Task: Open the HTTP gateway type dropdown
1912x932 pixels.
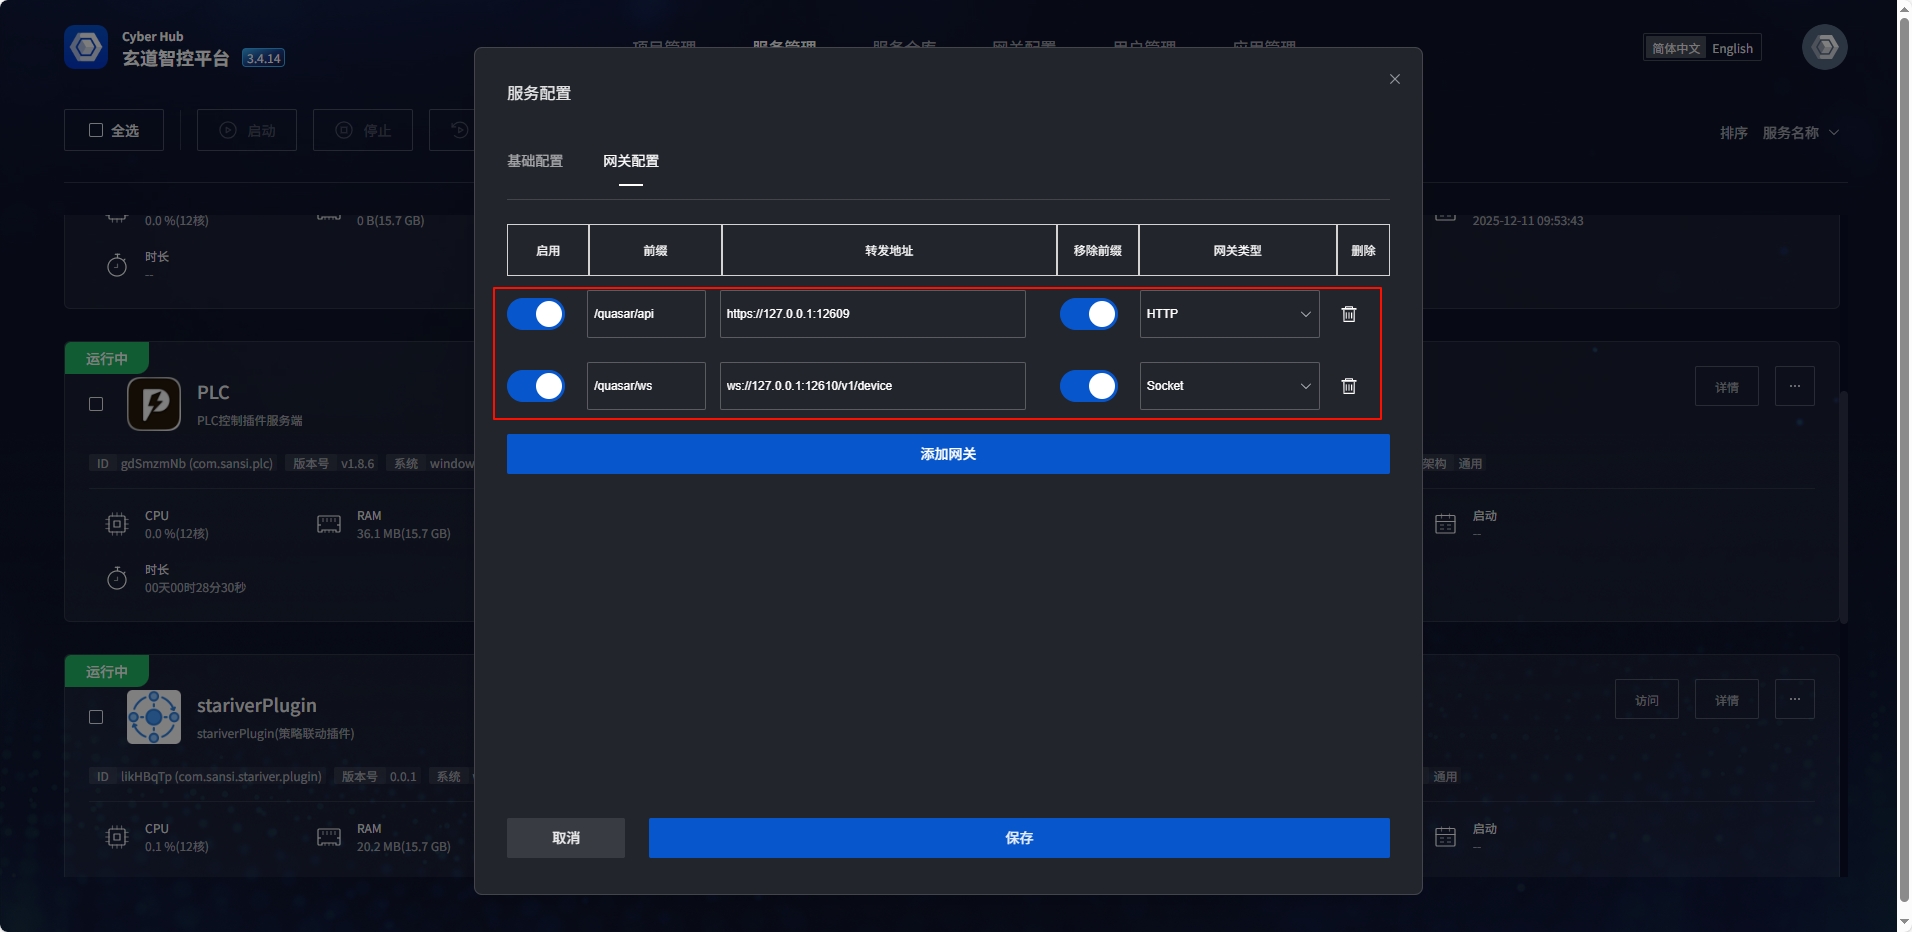Action: pyautogui.click(x=1228, y=314)
